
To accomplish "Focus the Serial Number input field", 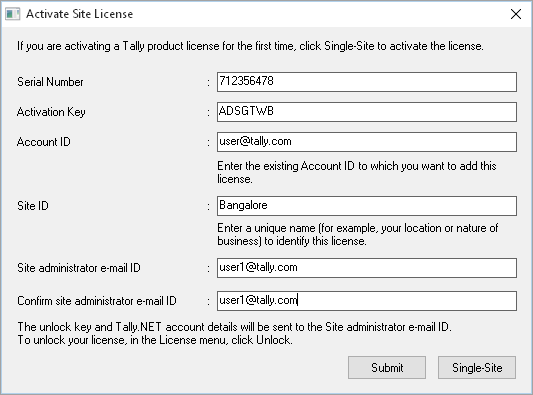I will 367,82.
